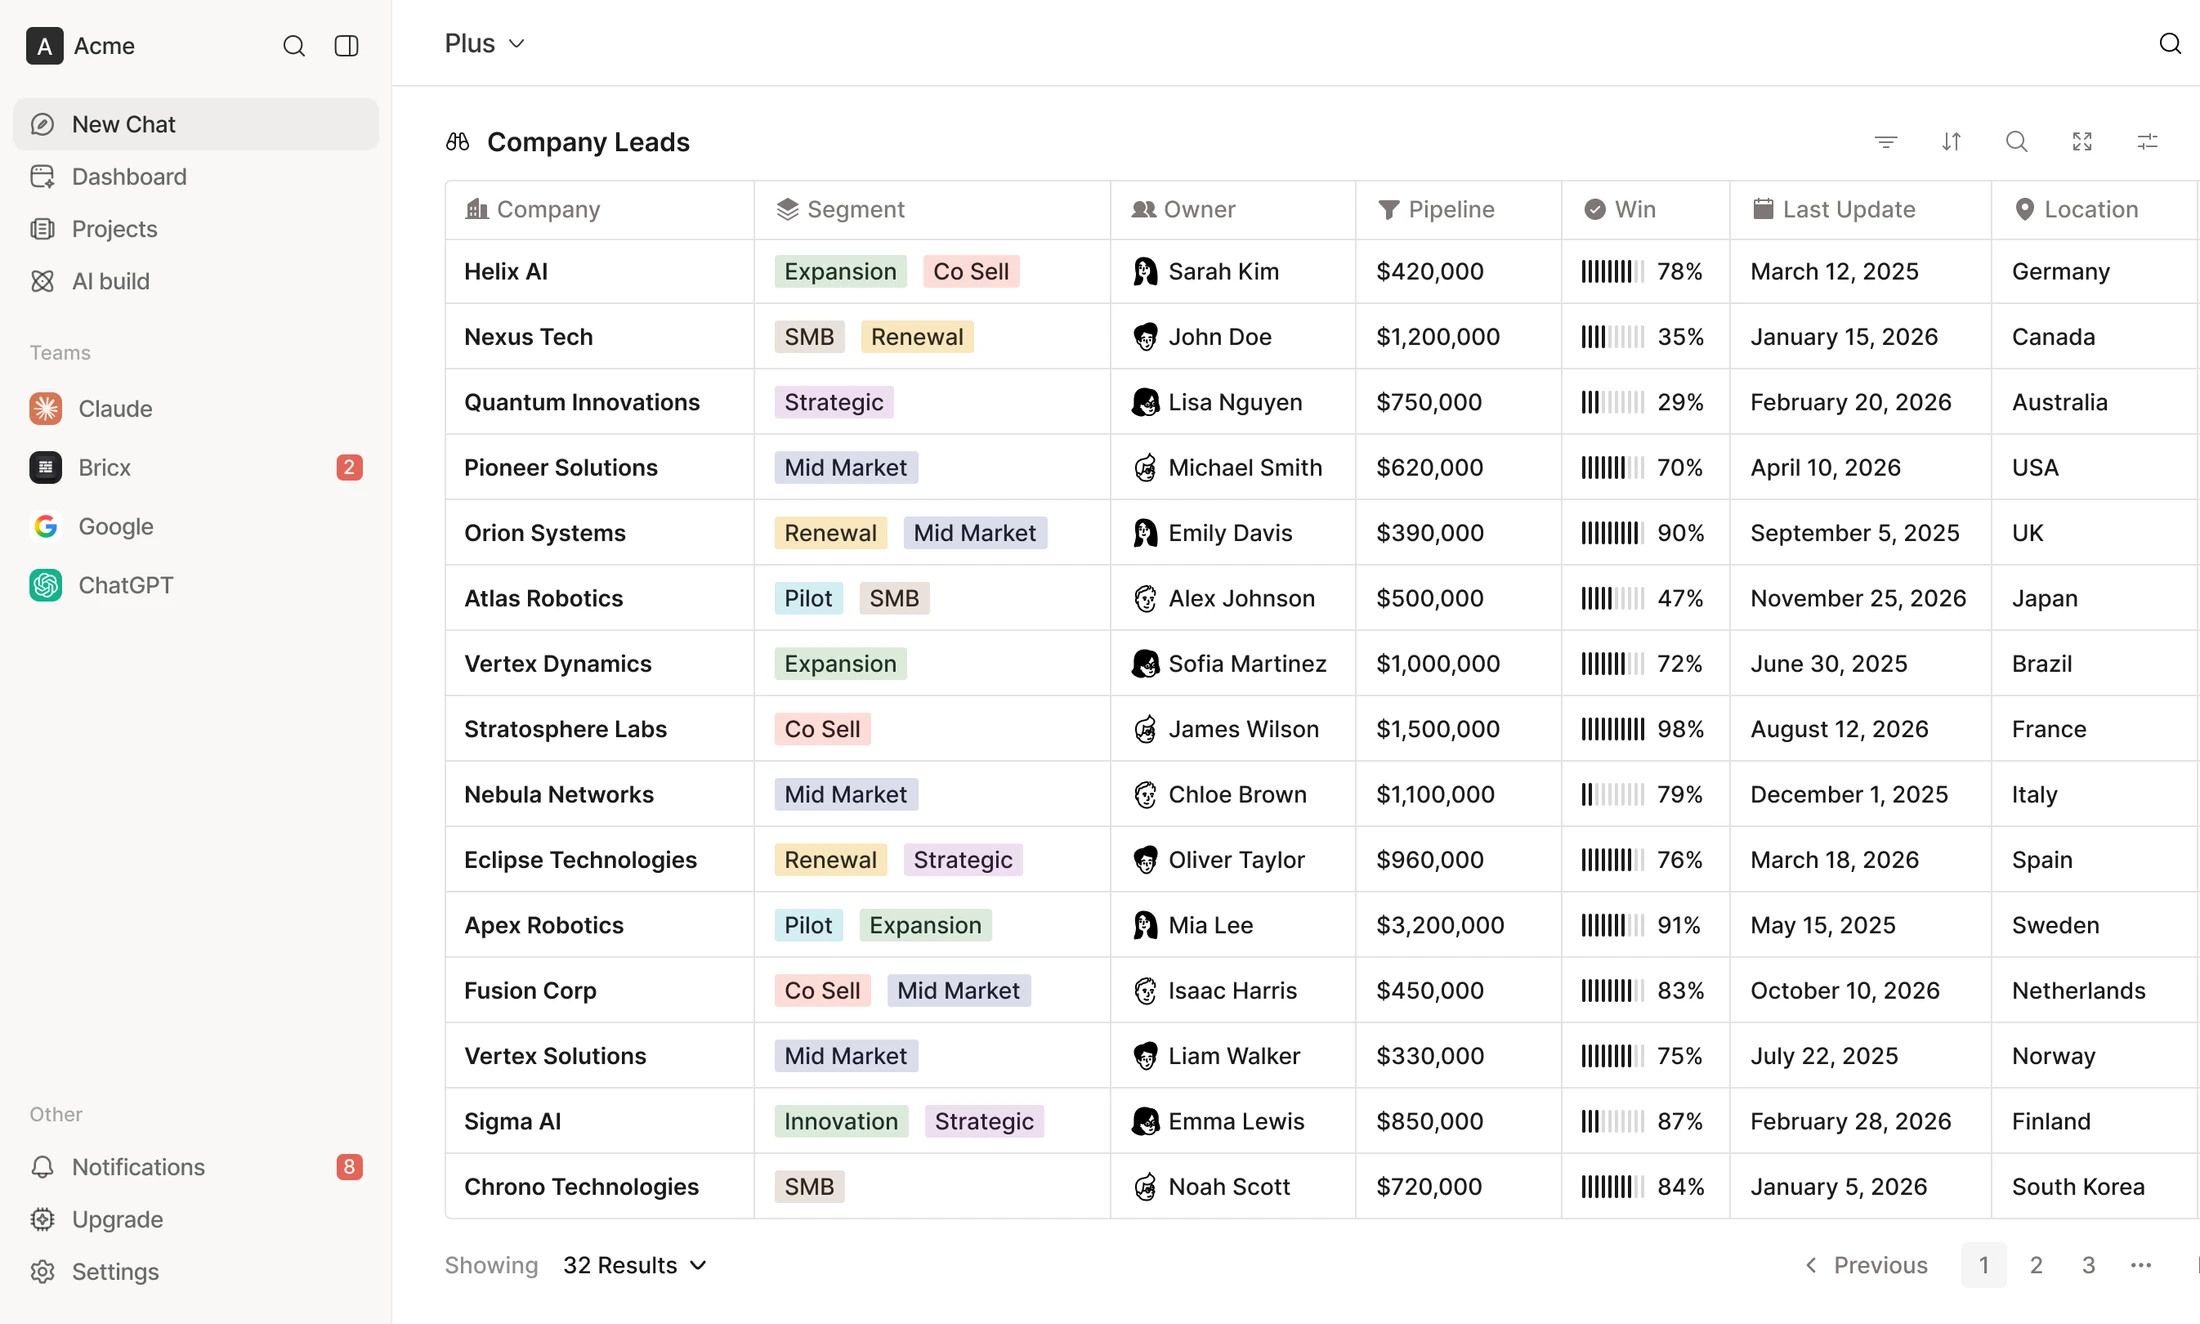Click the Acme workspace logo
The image size is (2200, 1324).
tap(44, 46)
